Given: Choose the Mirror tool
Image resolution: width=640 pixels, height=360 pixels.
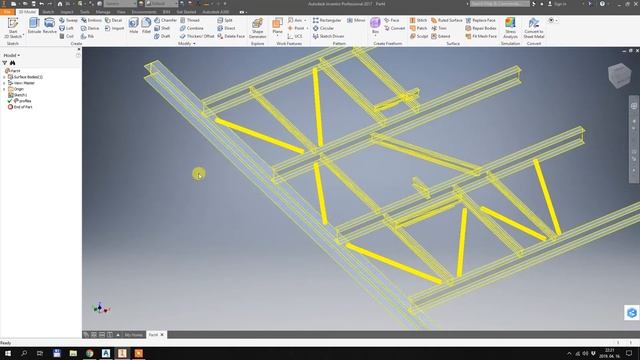Looking at the screenshot, I should [x=356, y=20].
